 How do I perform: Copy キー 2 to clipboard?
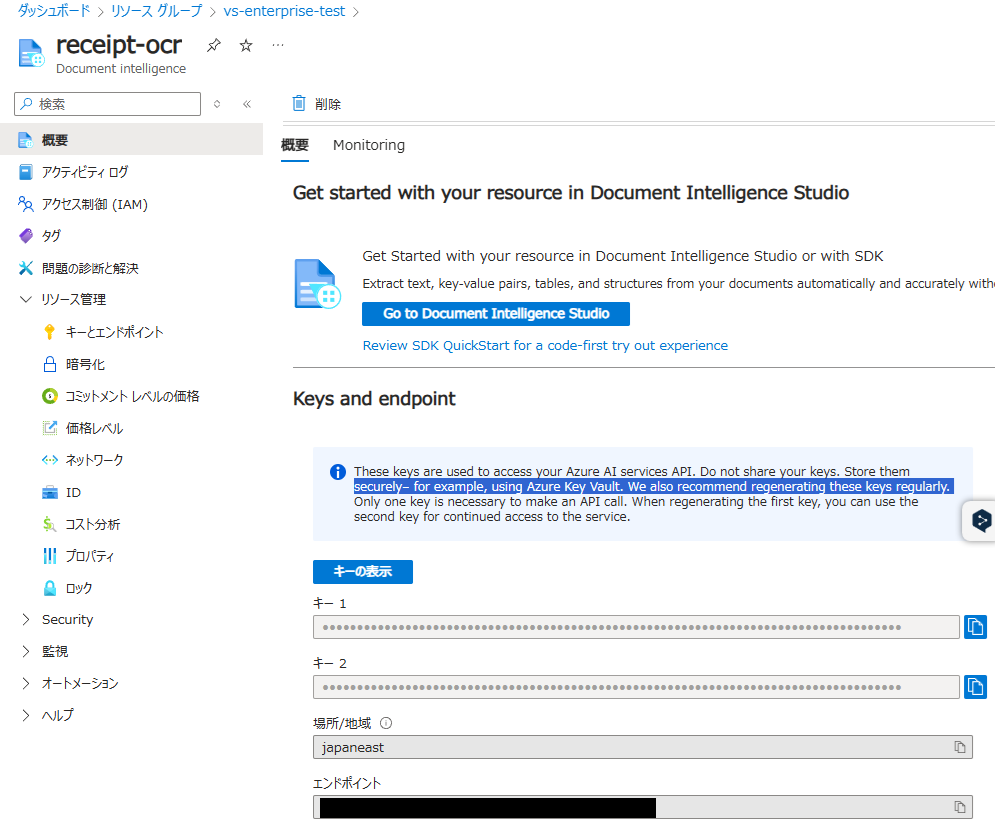coord(975,687)
